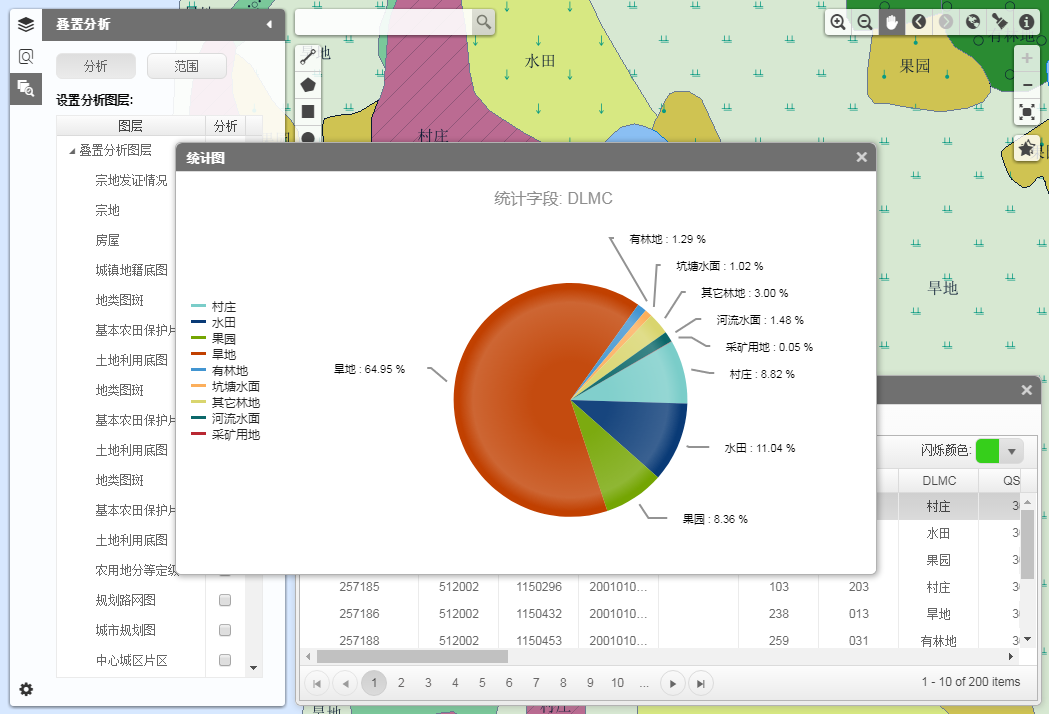Click the search magnifier button
This screenshot has height=714, width=1049.
coord(483,22)
